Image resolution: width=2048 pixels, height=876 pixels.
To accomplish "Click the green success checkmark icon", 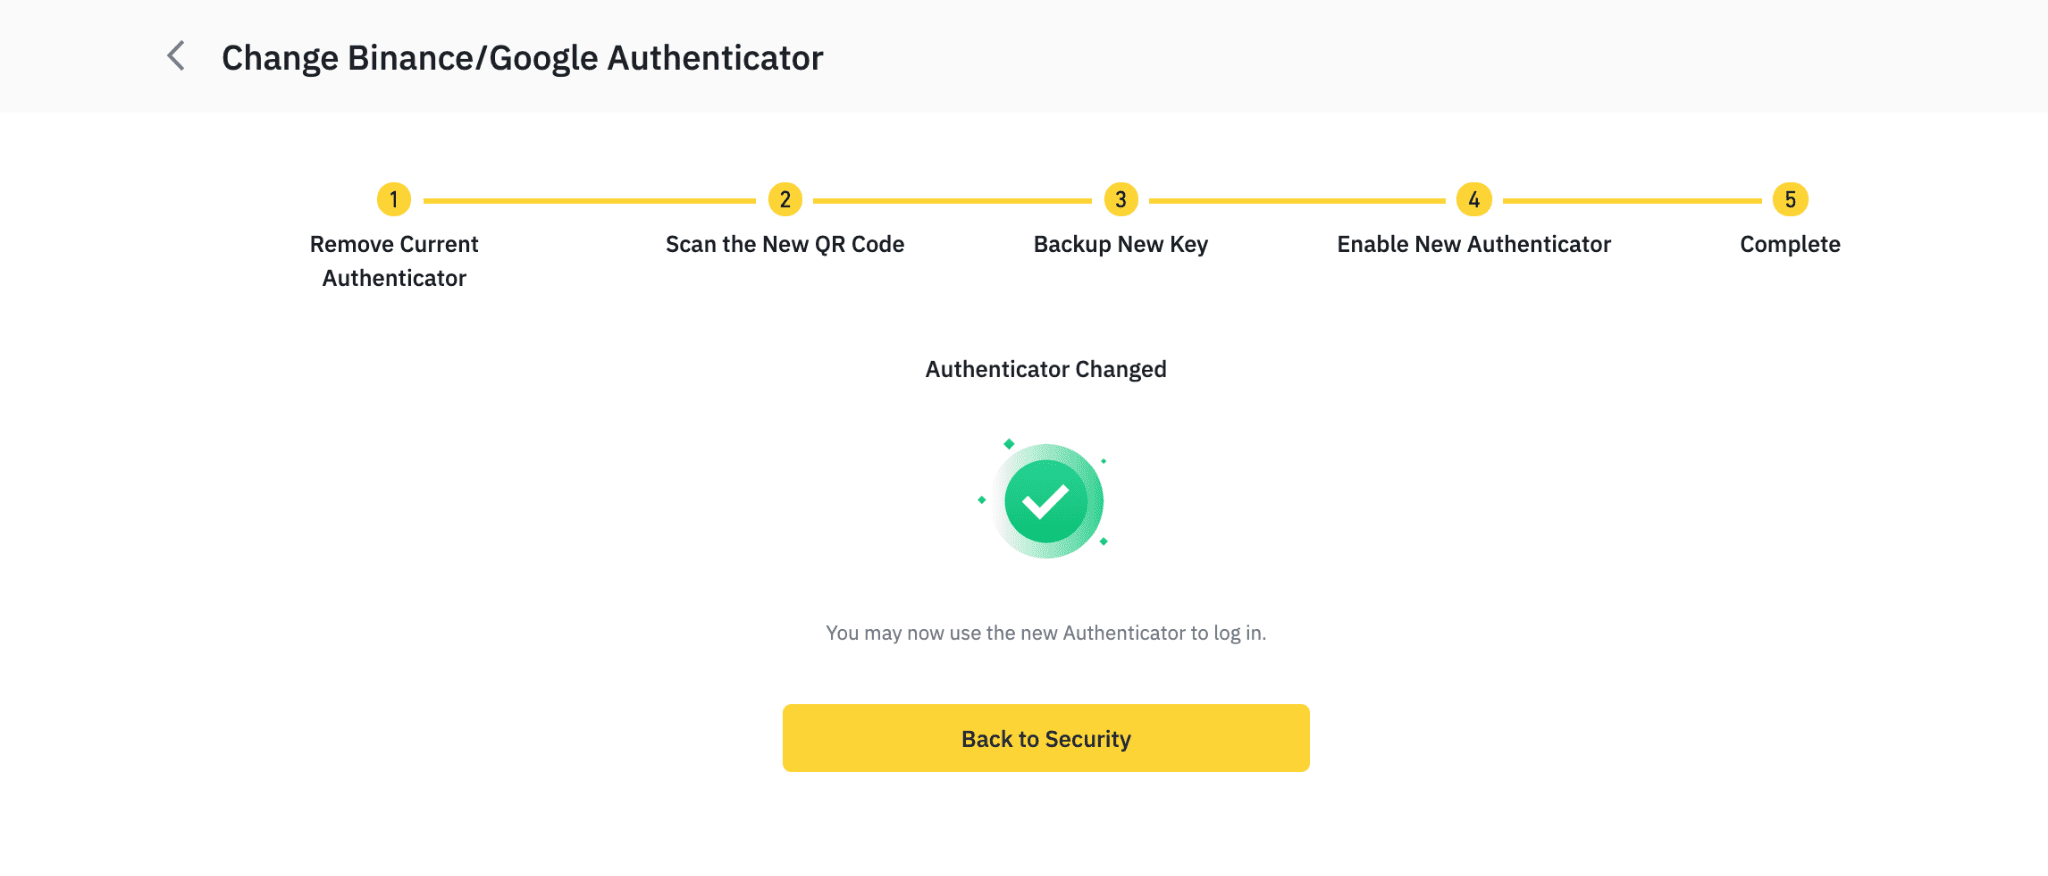I will 1046,501.
